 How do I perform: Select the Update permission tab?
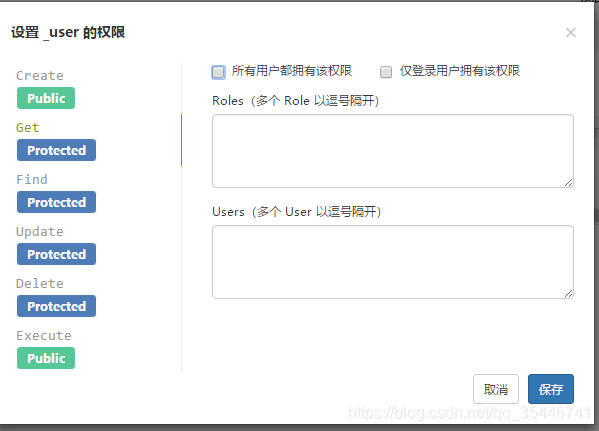[40, 232]
